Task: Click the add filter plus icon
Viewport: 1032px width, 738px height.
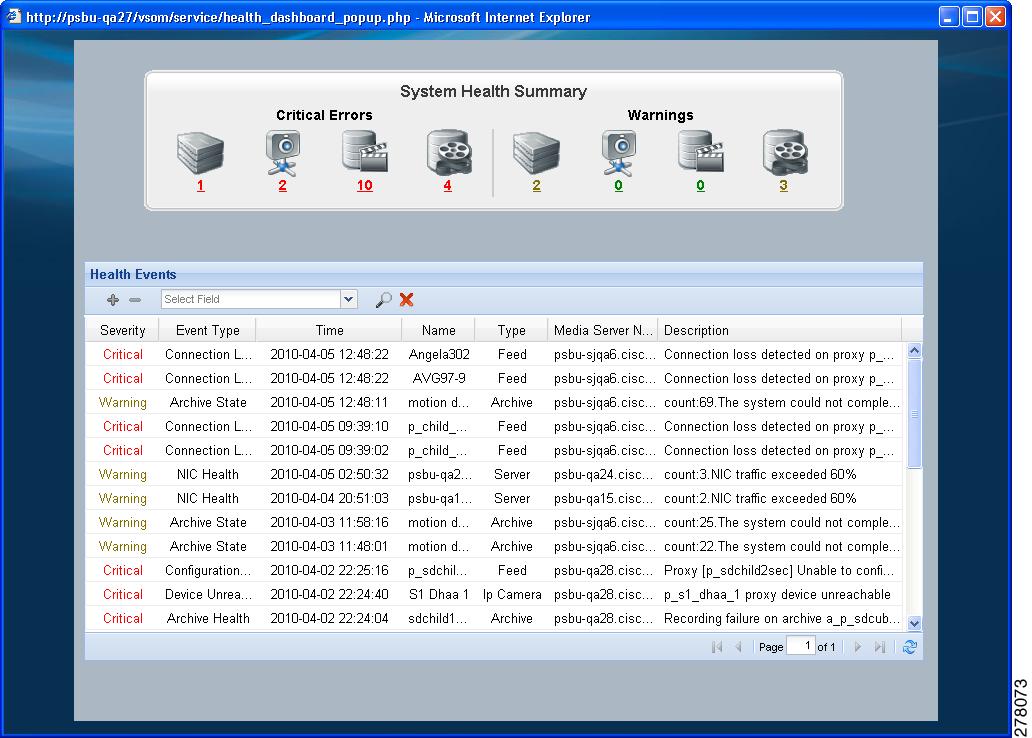Action: pyautogui.click(x=112, y=299)
